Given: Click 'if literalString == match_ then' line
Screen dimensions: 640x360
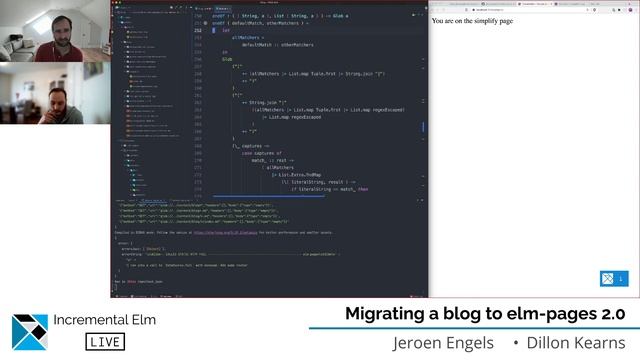Looking at the screenshot, I should [x=329, y=189].
